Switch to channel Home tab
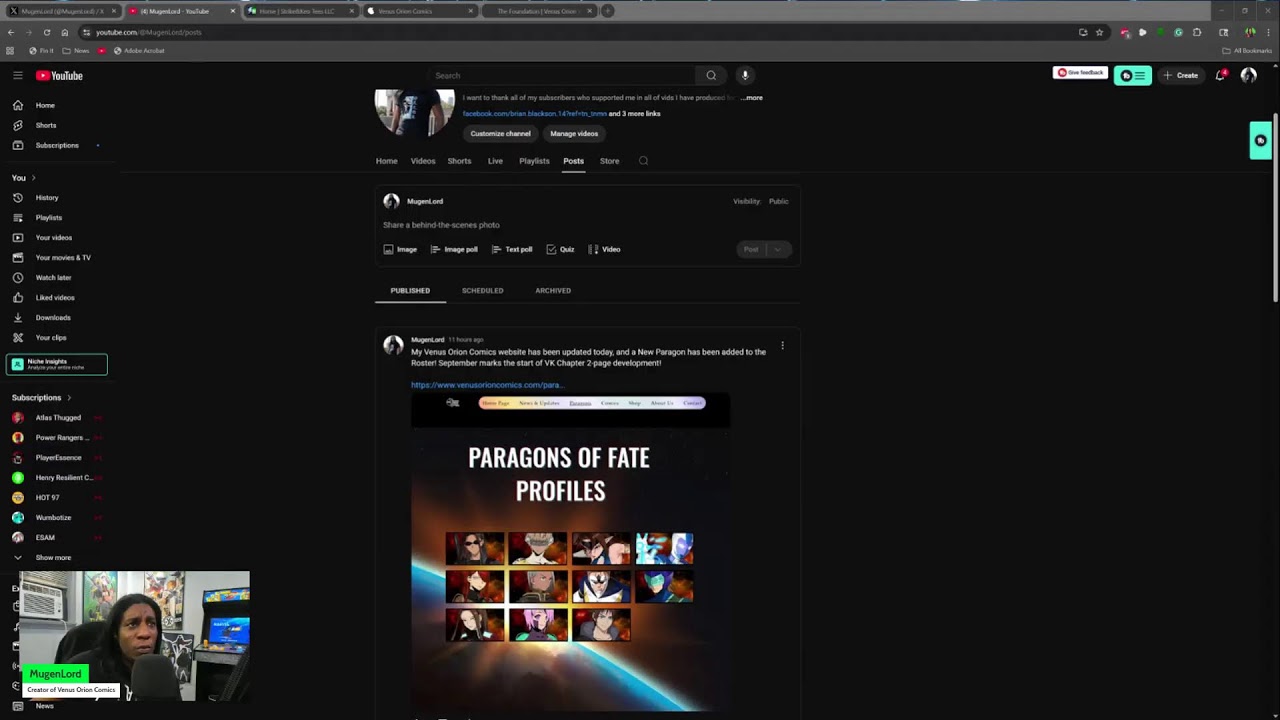The width and height of the screenshot is (1280, 720). [386, 161]
